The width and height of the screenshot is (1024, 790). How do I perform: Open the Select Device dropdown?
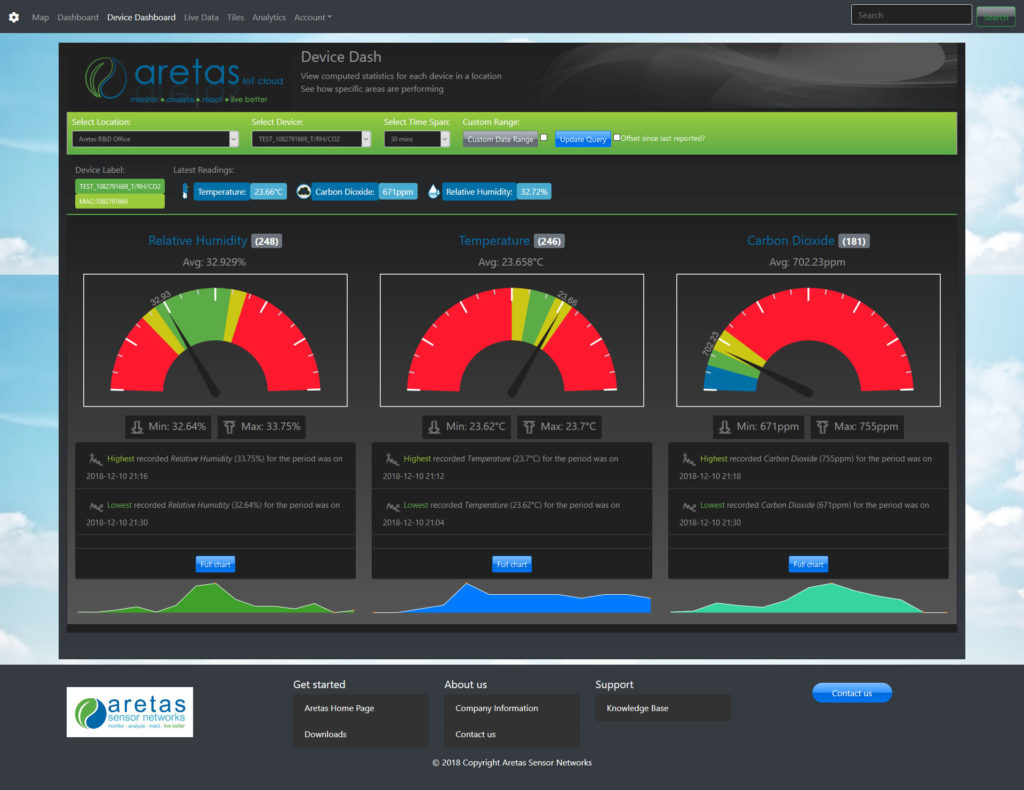(x=312, y=139)
